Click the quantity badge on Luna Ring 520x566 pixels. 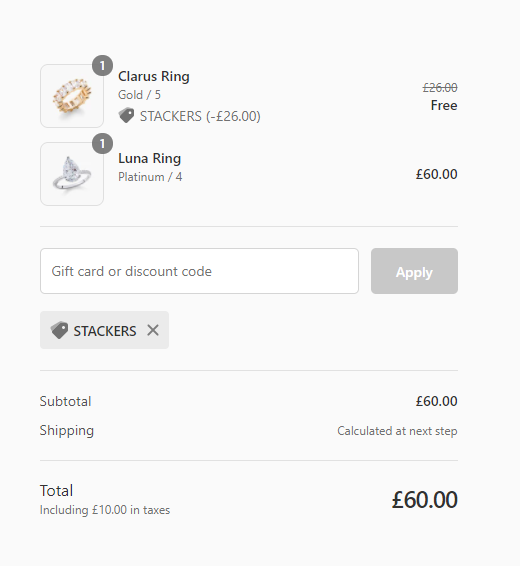point(102,143)
